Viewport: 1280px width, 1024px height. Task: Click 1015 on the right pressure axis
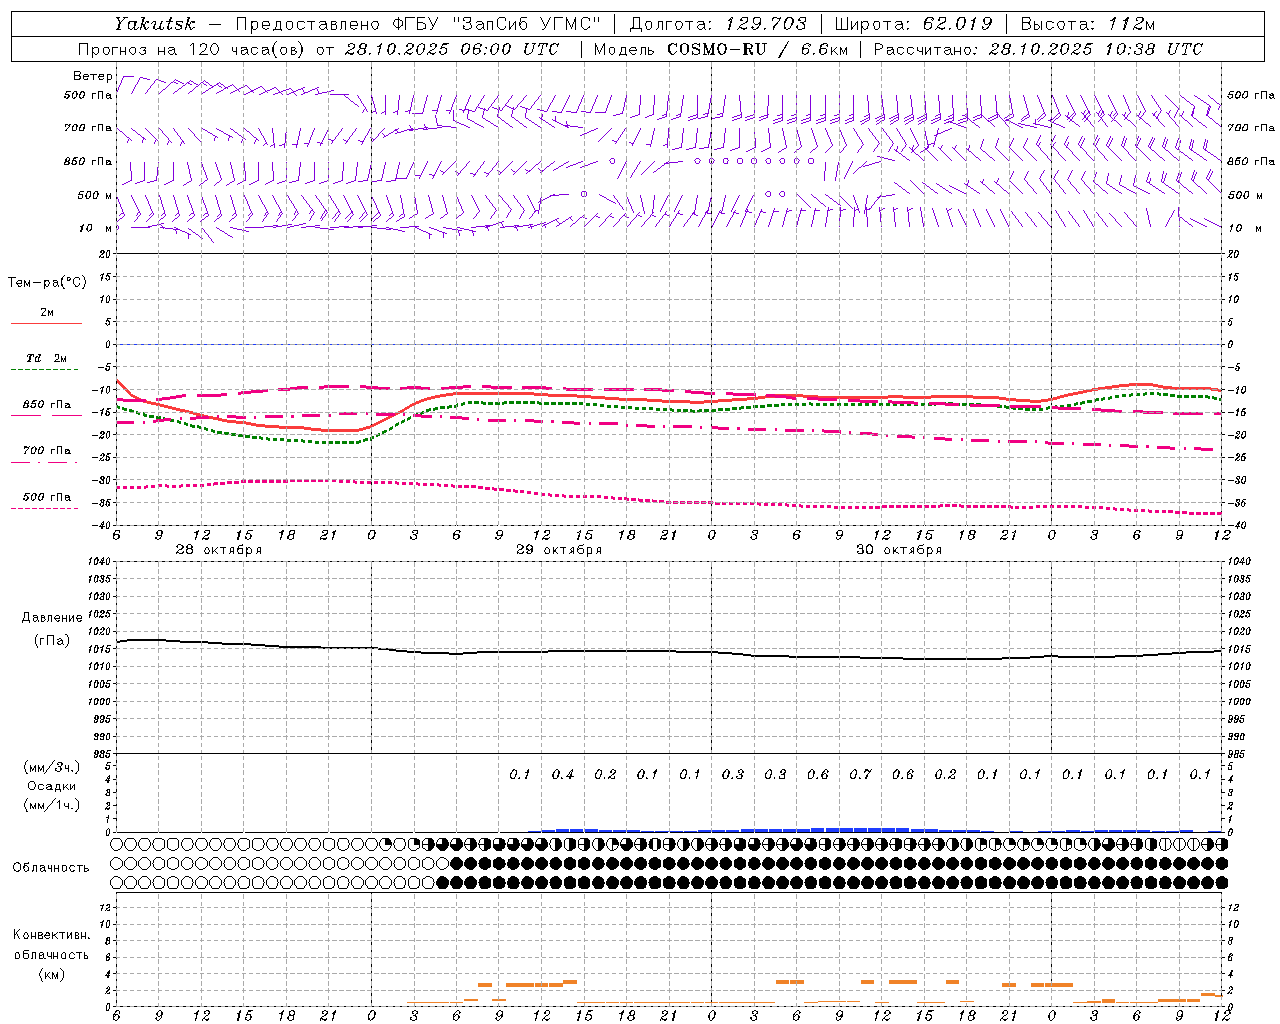(1239, 649)
